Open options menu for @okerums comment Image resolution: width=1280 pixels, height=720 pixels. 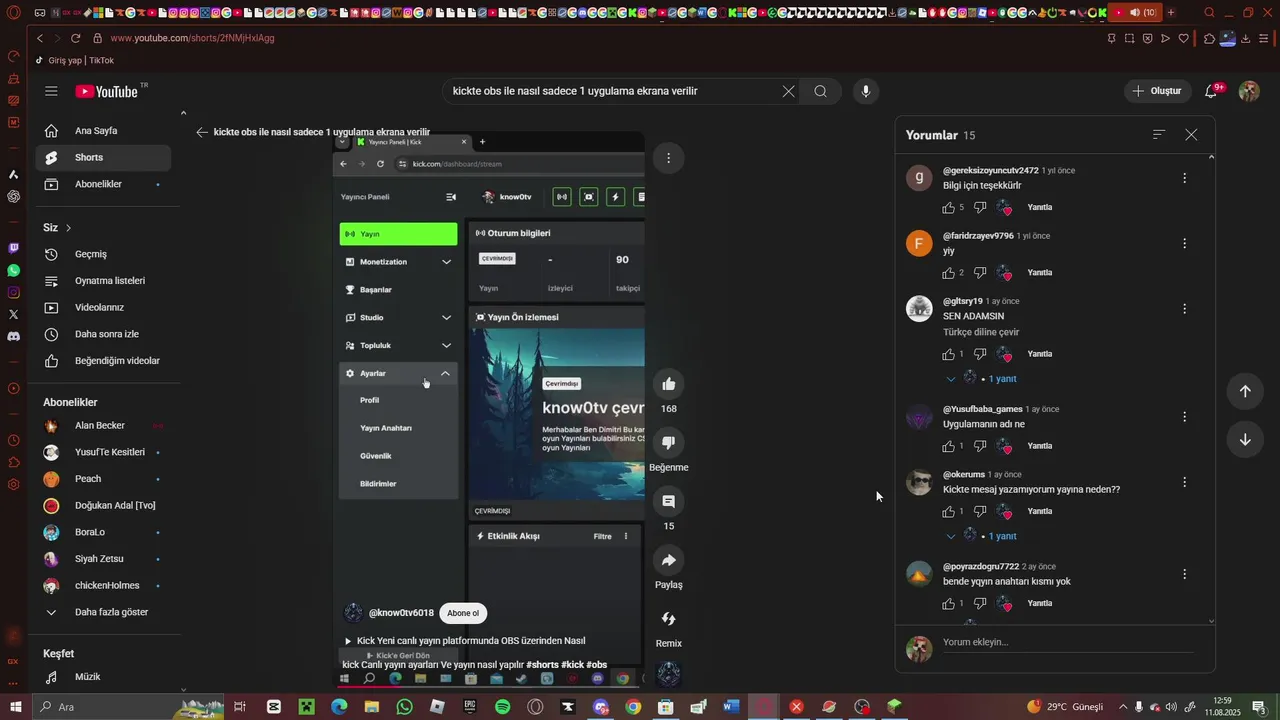click(1185, 482)
